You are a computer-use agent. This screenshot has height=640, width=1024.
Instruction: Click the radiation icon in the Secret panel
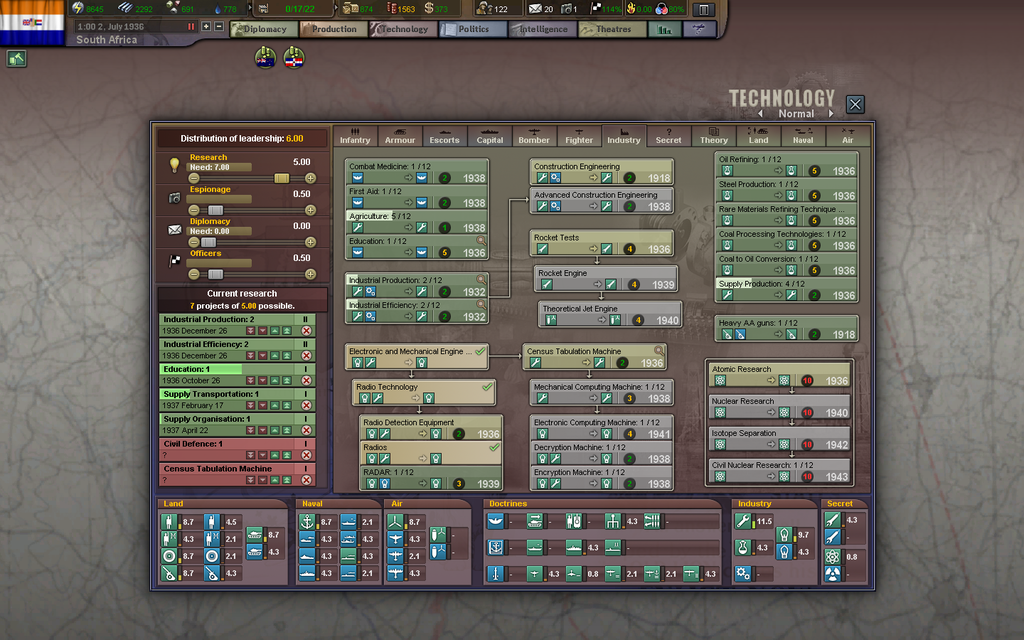click(832, 574)
